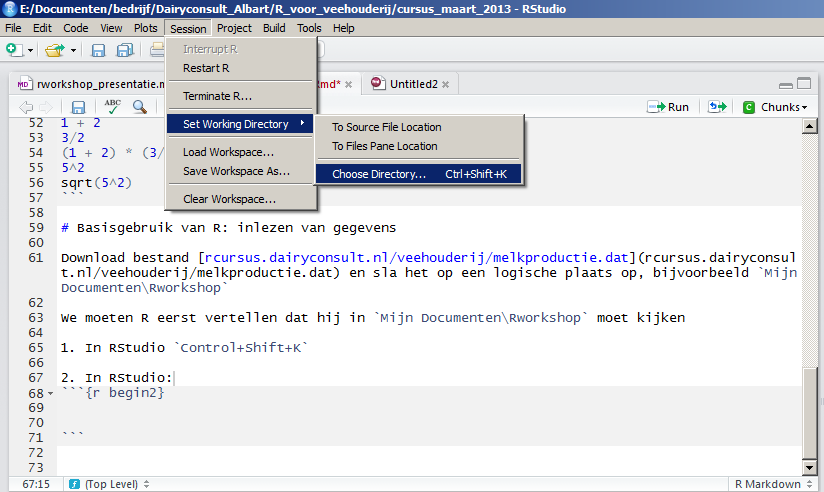Open the Edit menu
This screenshot has height=492, width=824.
tap(42, 28)
